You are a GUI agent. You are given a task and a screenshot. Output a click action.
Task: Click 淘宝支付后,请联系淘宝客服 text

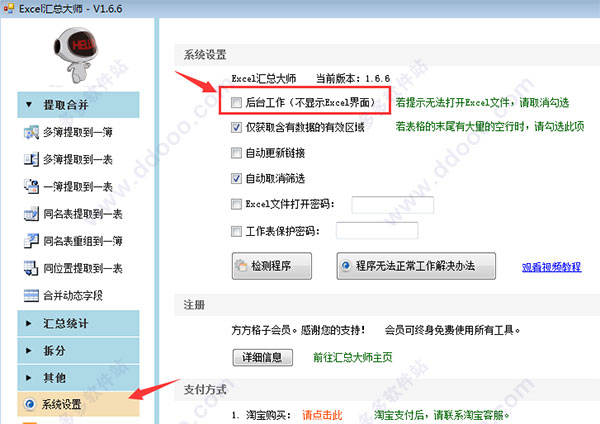coord(442,415)
